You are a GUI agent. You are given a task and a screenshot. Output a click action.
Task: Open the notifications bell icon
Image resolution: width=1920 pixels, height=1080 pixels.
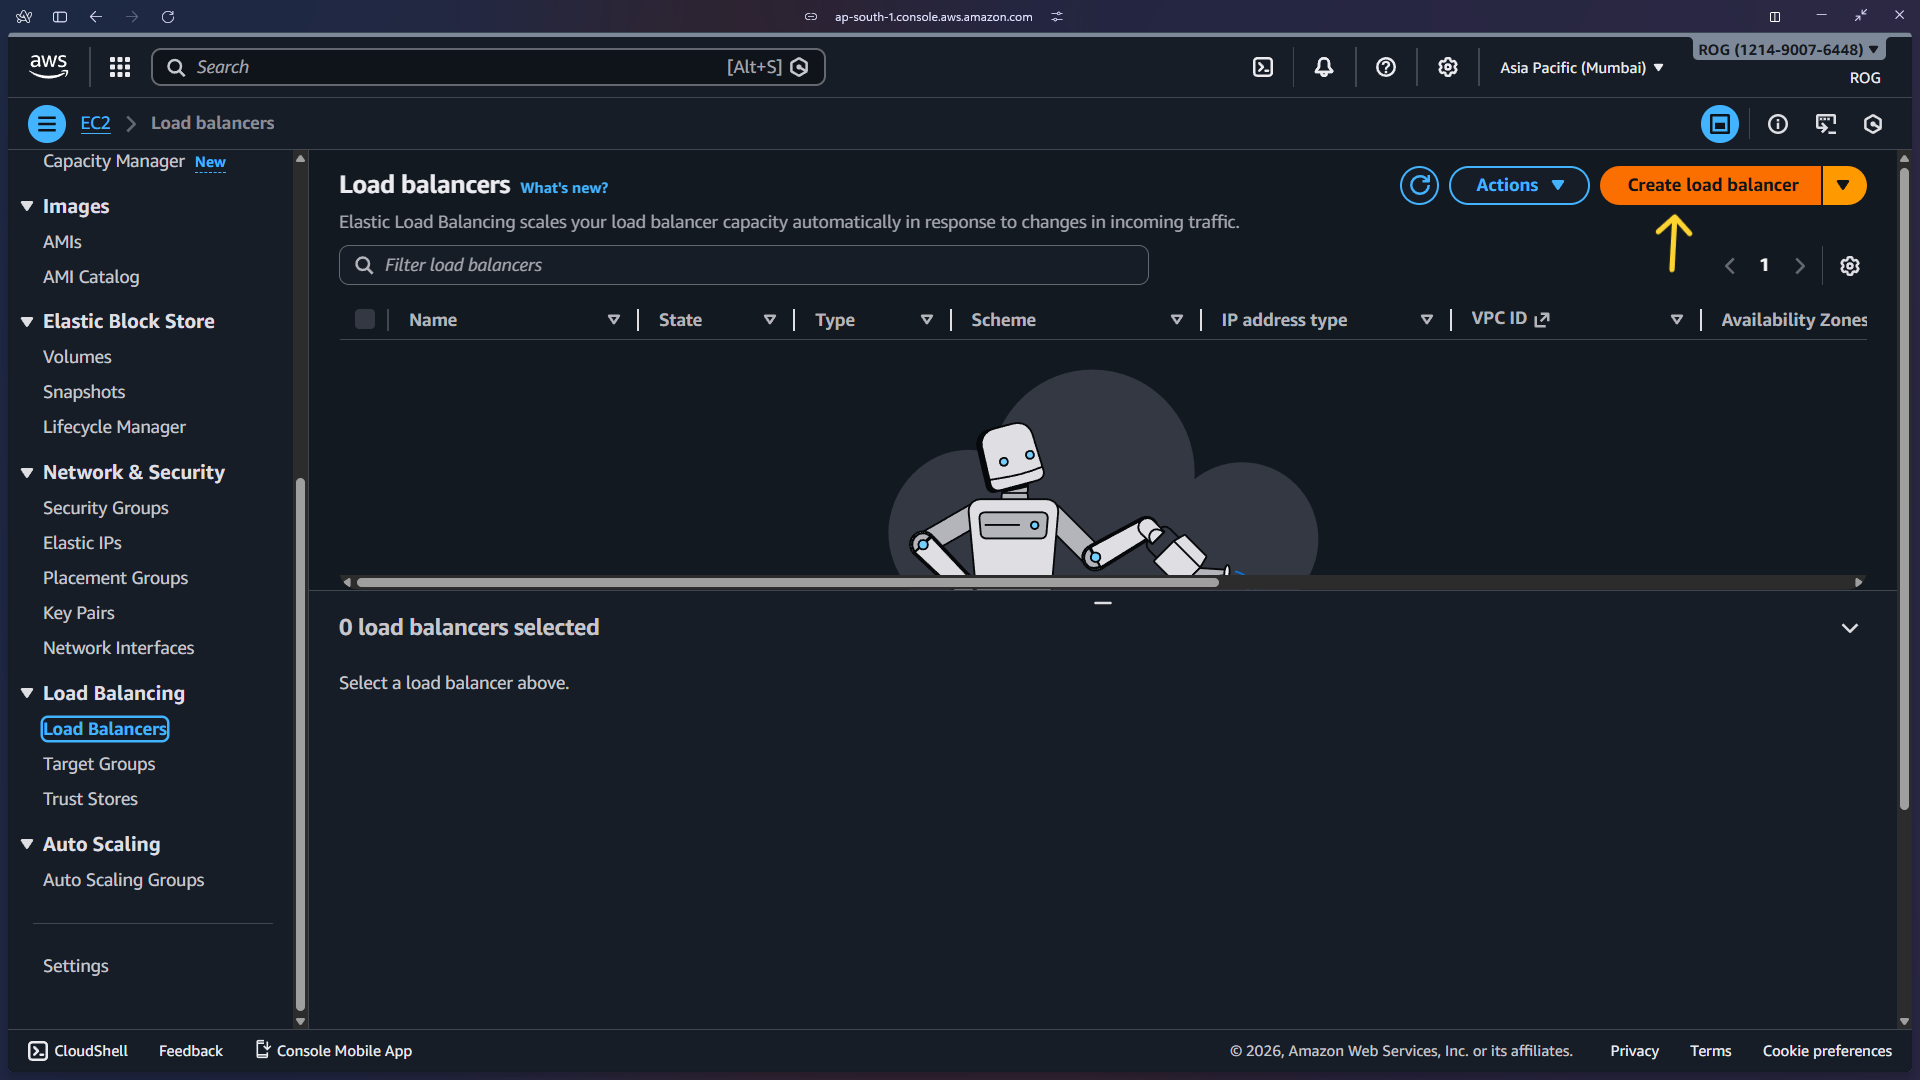(1324, 66)
